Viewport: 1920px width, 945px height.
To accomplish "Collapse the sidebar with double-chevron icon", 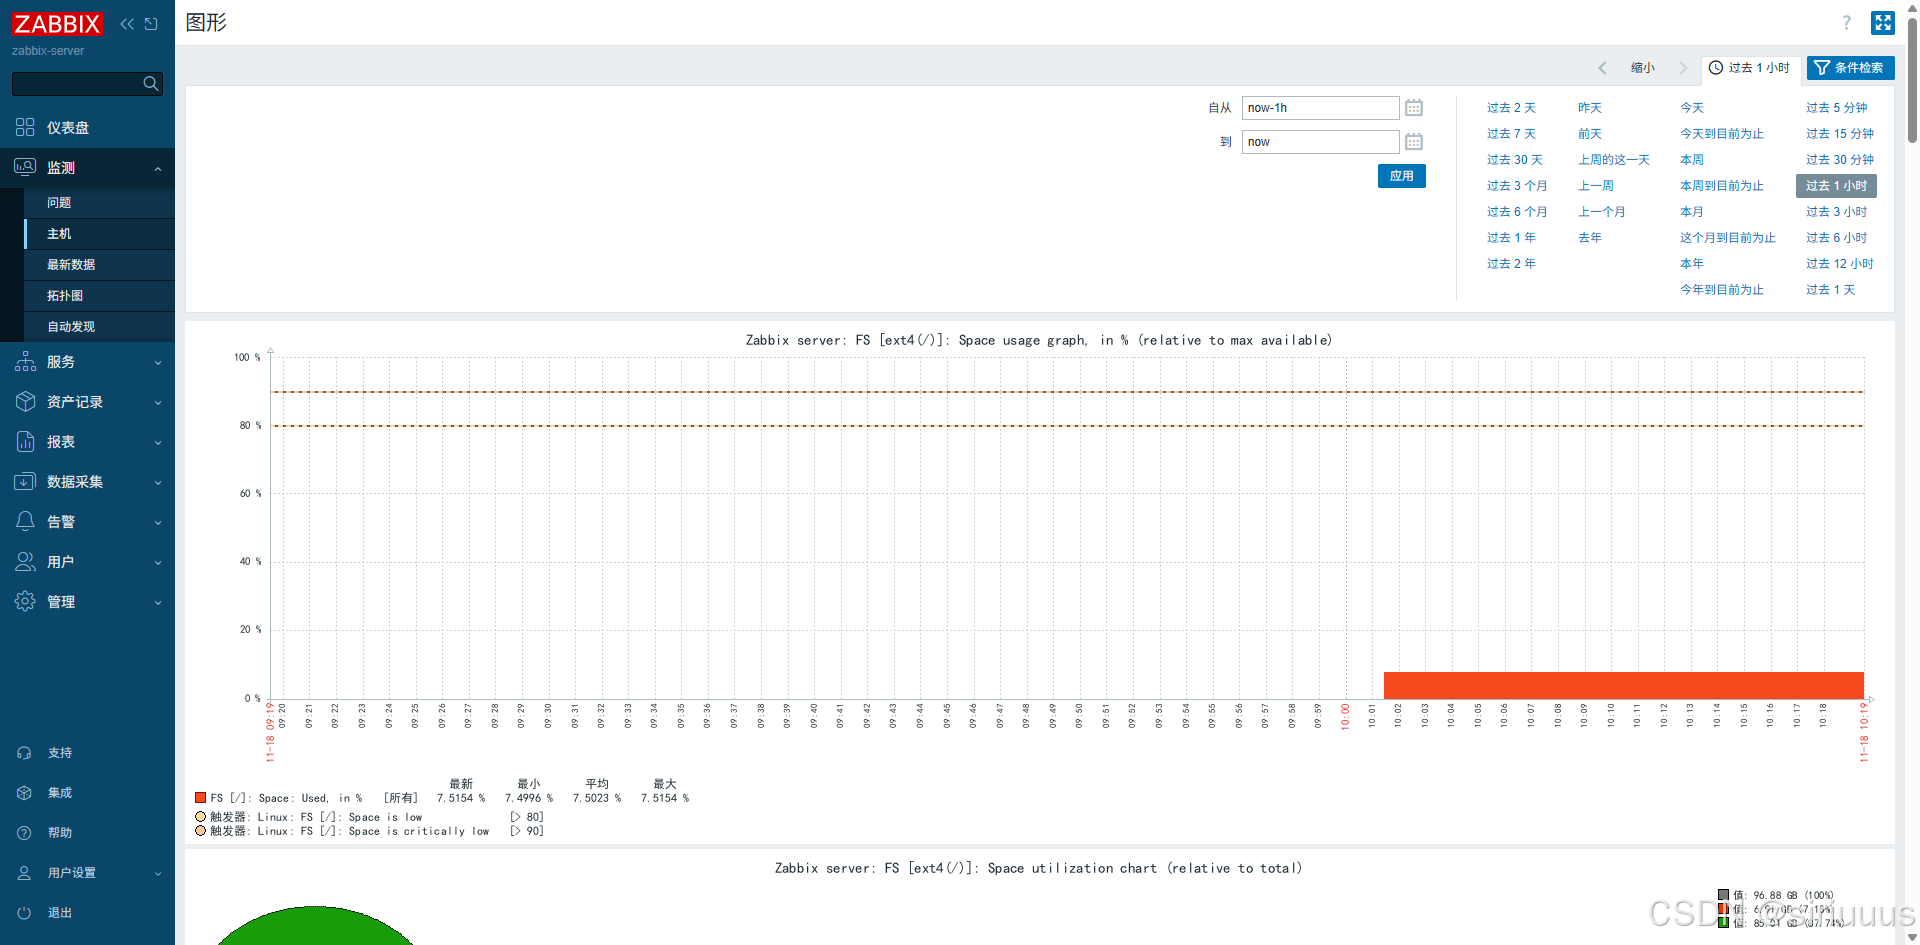I will [x=127, y=24].
